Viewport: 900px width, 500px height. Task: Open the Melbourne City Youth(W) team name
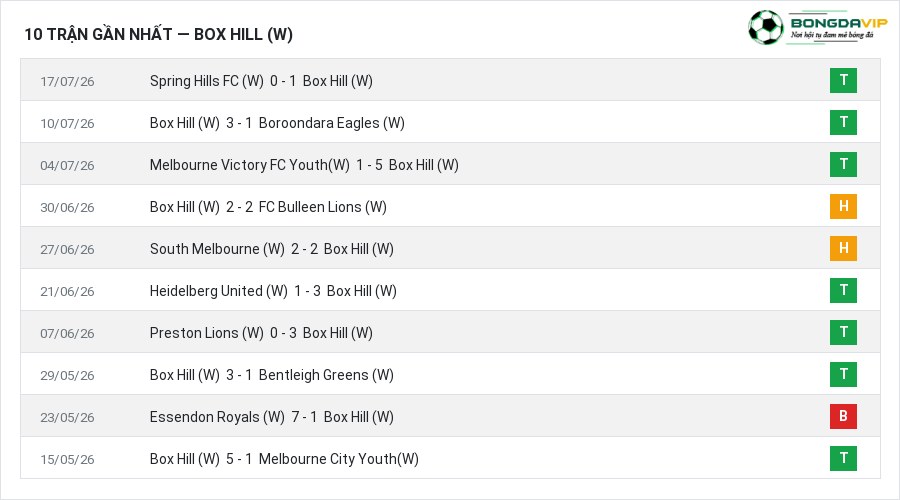click(339, 459)
